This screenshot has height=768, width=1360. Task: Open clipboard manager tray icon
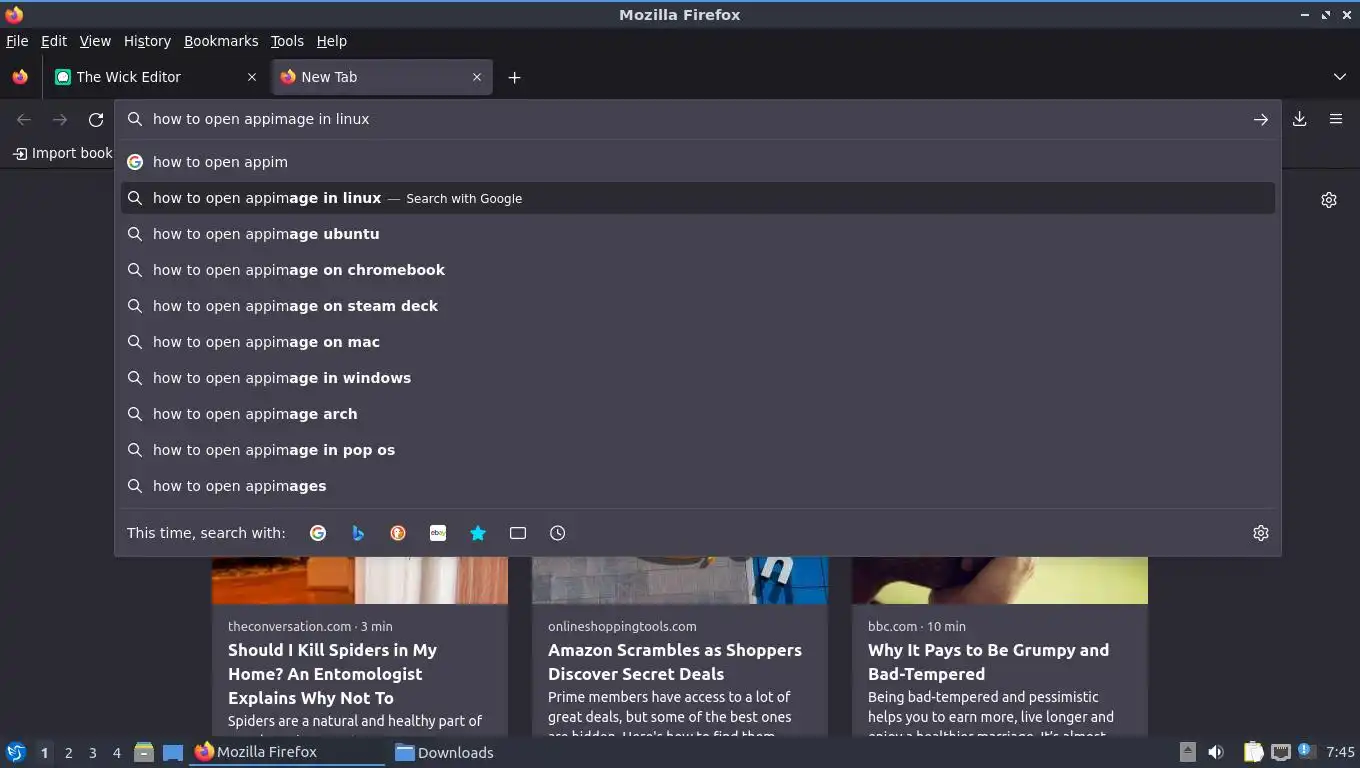pyautogui.click(x=1253, y=752)
